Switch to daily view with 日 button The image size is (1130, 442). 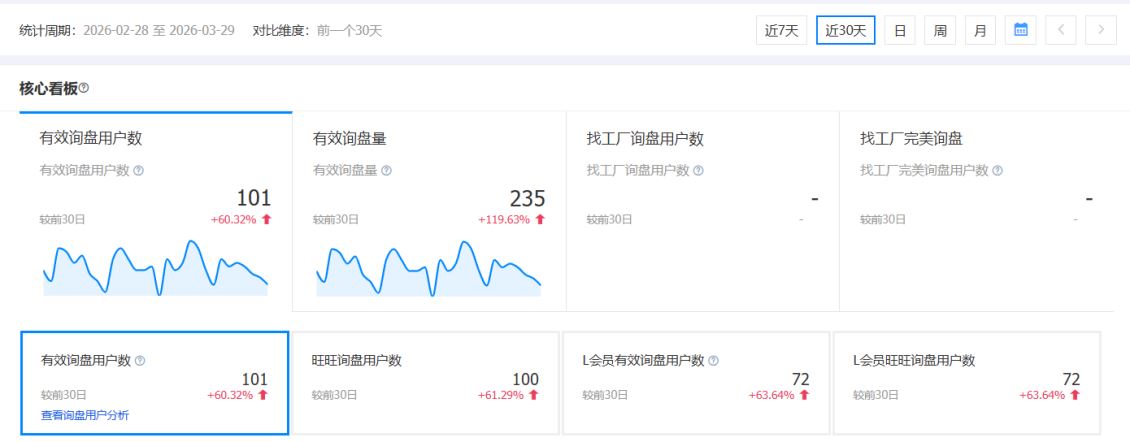(899, 30)
